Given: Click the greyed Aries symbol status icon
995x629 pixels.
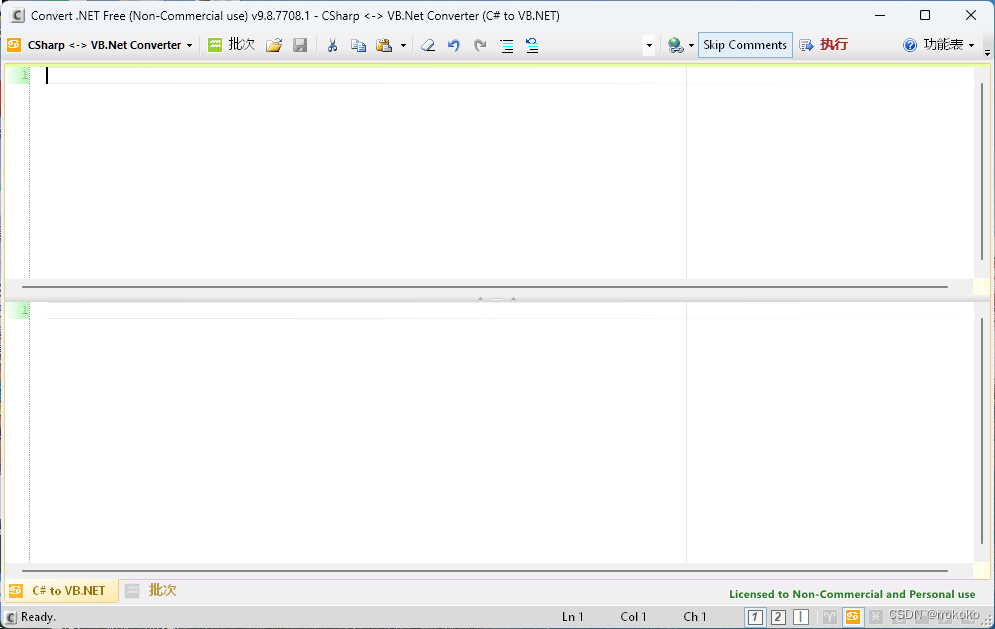Looking at the screenshot, I should (x=829, y=616).
